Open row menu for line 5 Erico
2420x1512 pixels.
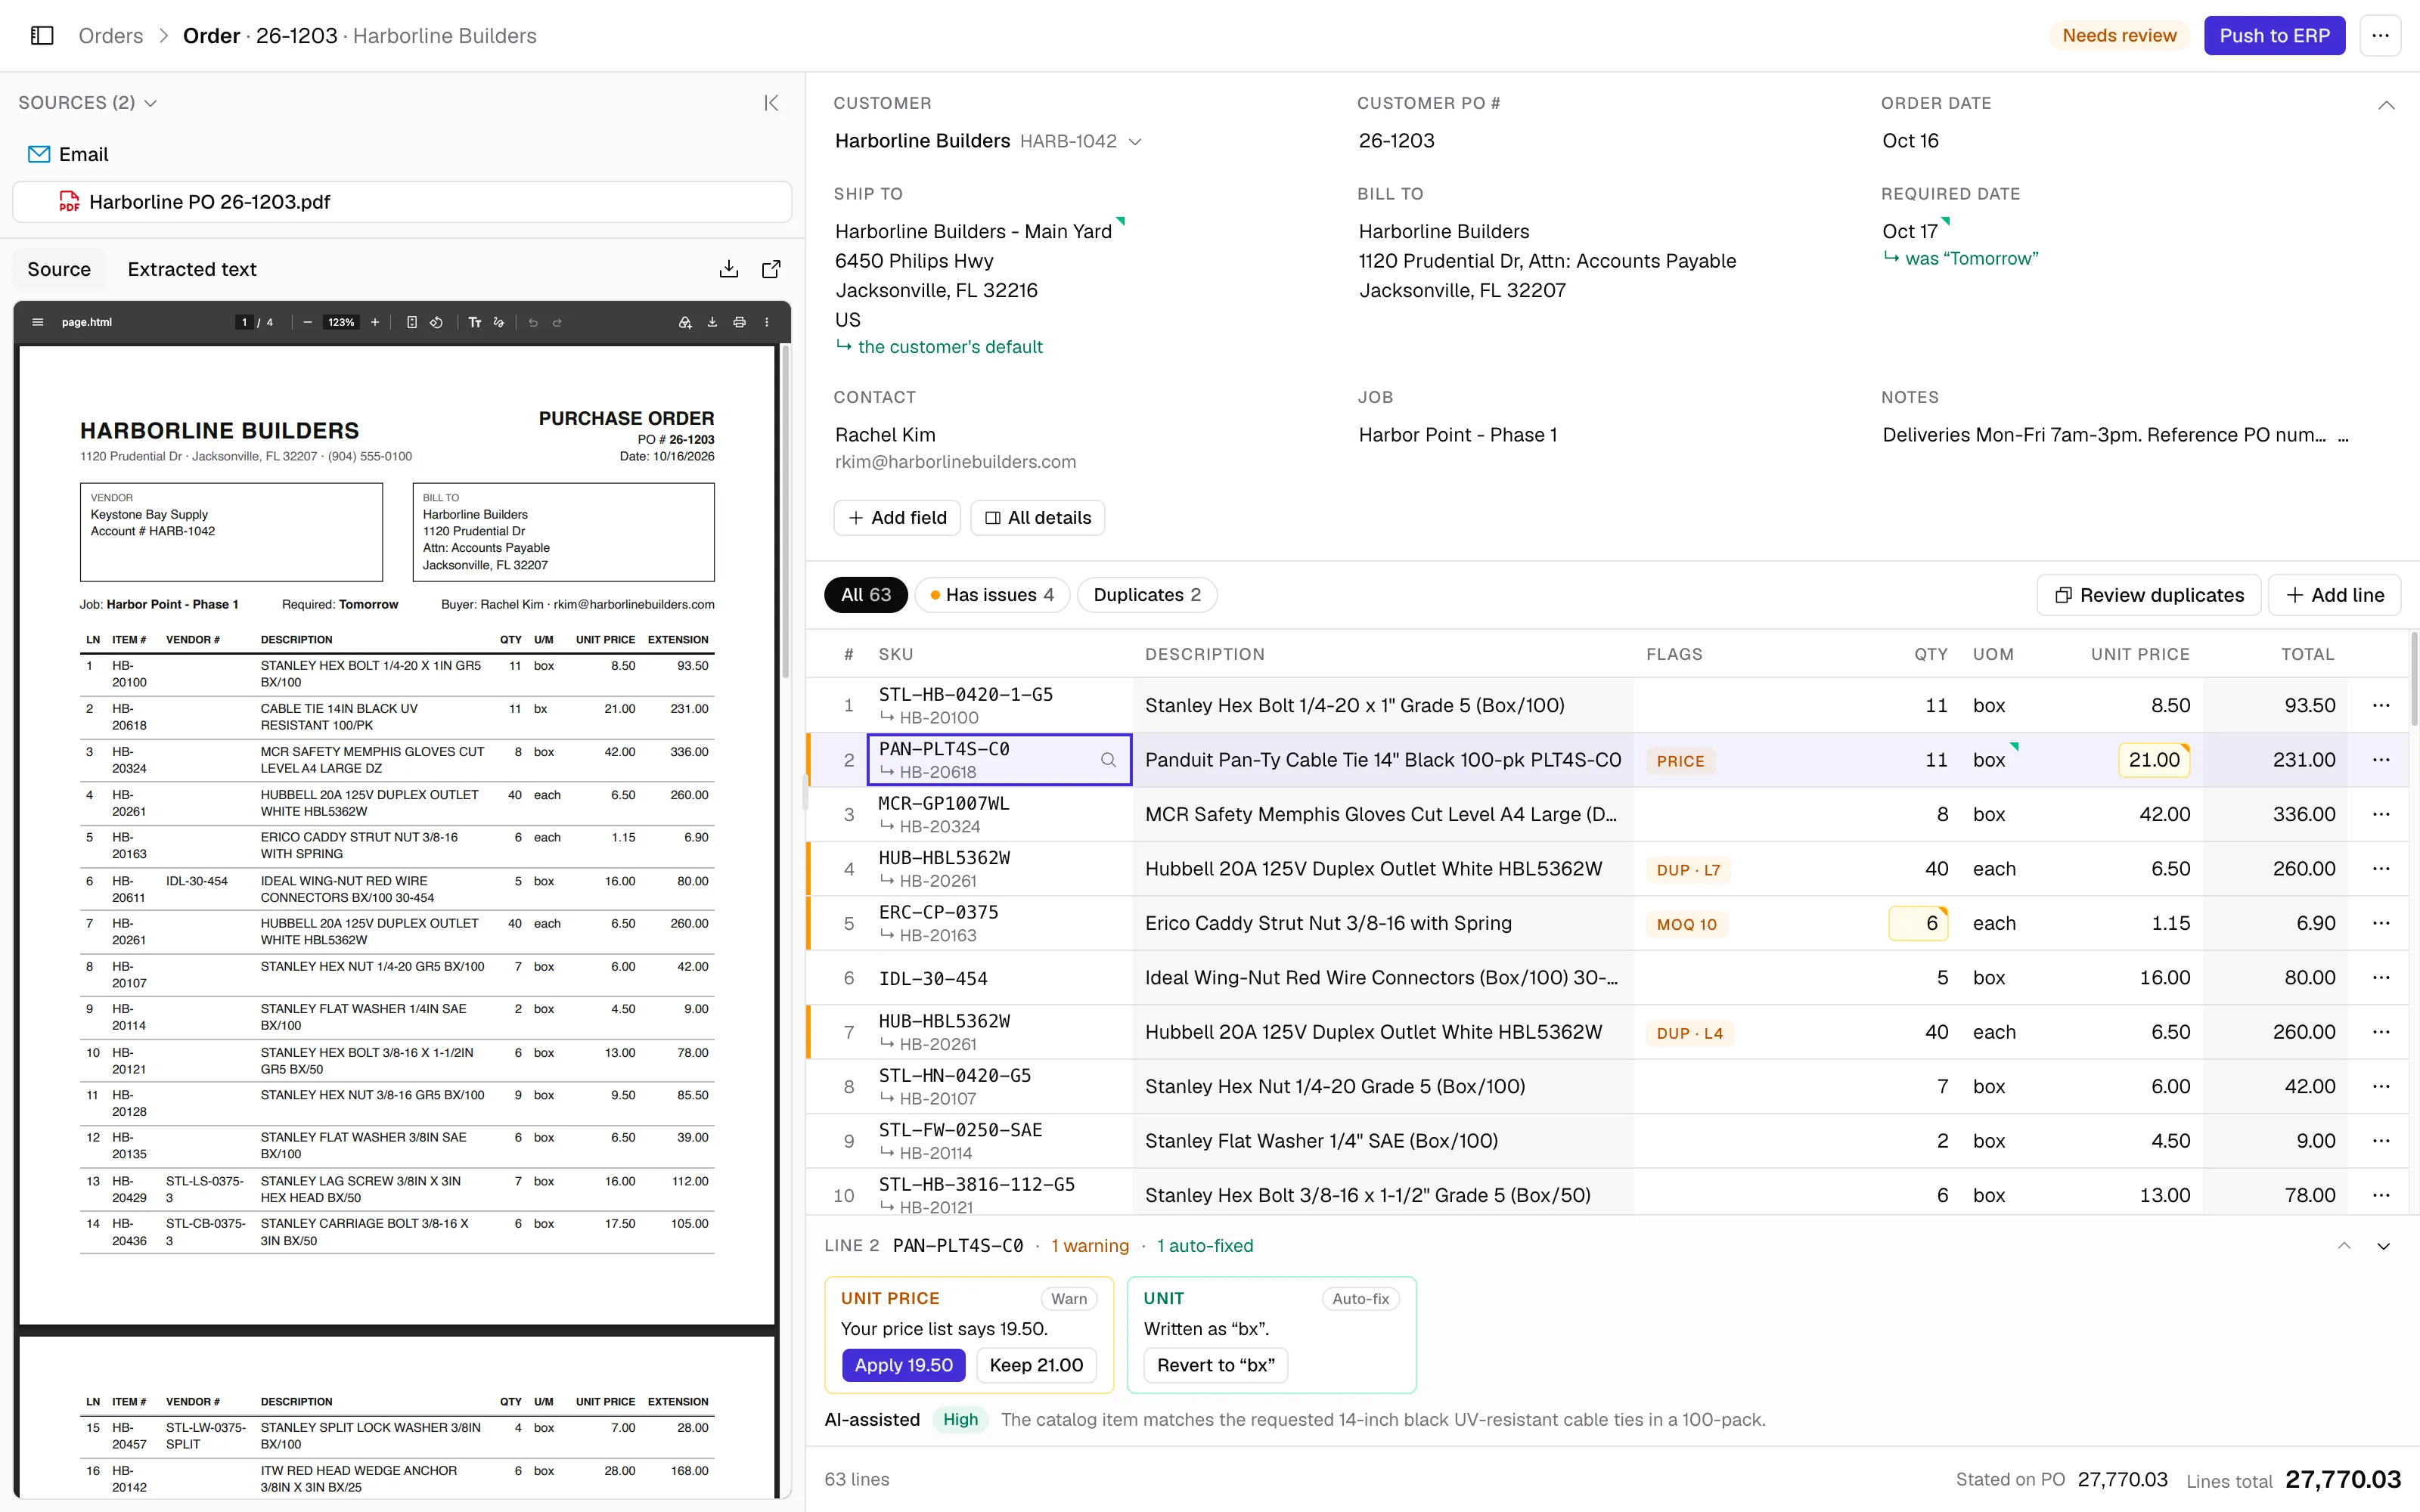(x=2381, y=923)
